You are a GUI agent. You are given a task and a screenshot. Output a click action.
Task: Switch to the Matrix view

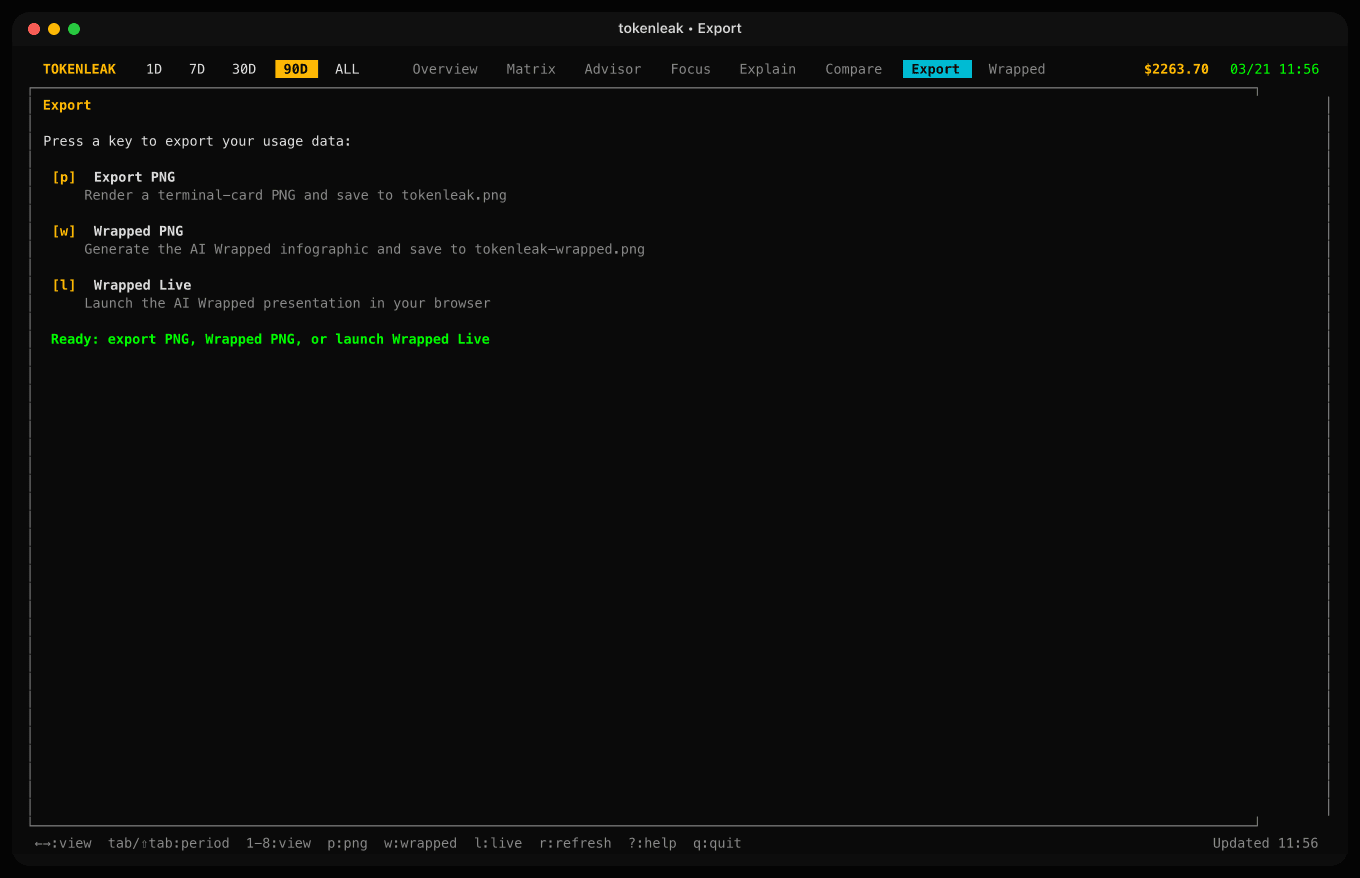point(531,69)
